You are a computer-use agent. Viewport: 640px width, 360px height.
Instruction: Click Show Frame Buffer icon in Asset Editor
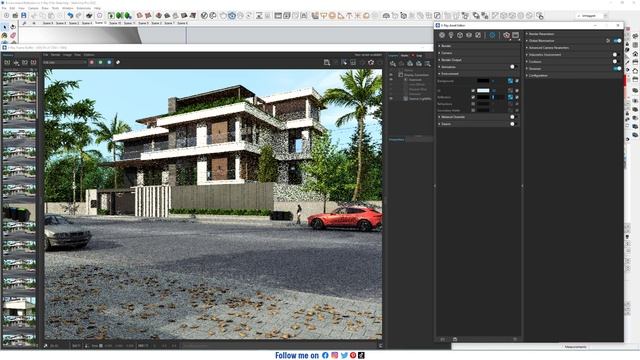pos(516,36)
